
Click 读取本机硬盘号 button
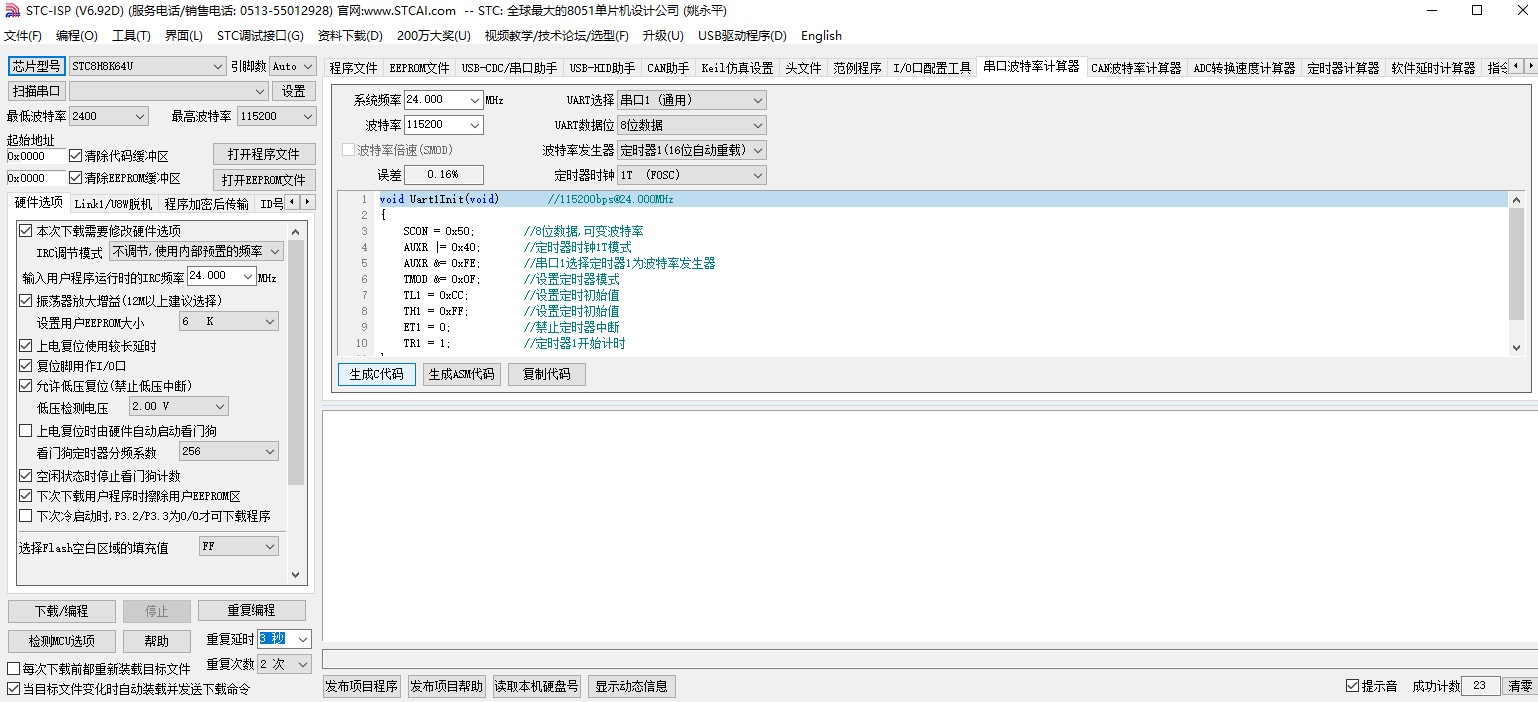pyautogui.click(x=536, y=686)
